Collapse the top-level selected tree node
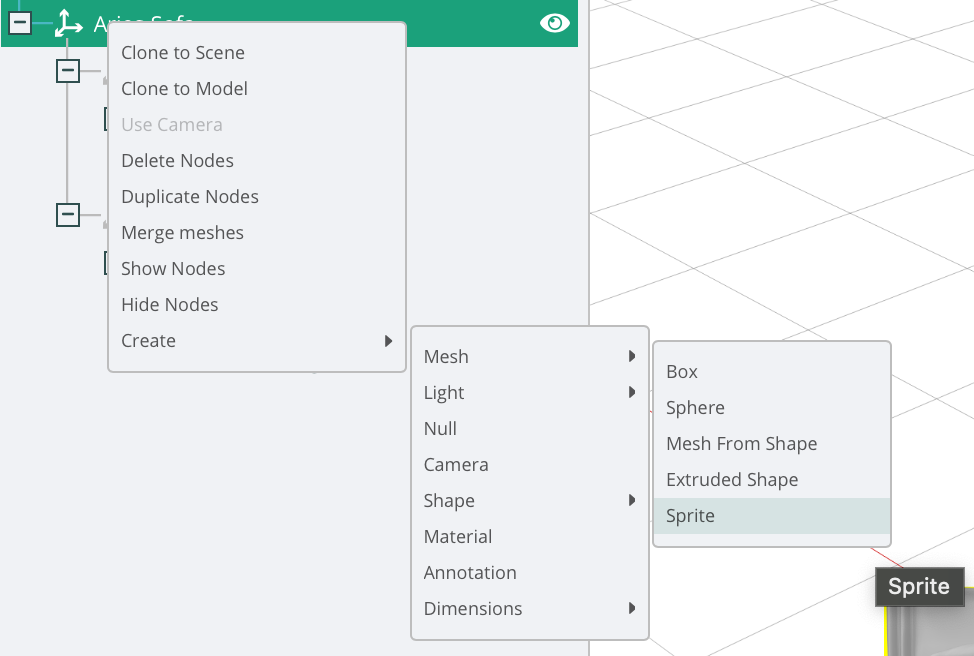Image resolution: width=974 pixels, height=656 pixels. click(x=20, y=23)
